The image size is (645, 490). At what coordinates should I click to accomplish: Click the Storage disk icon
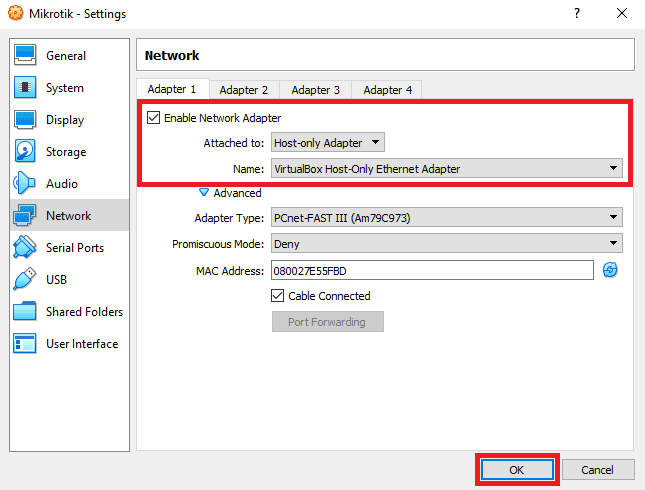point(25,151)
